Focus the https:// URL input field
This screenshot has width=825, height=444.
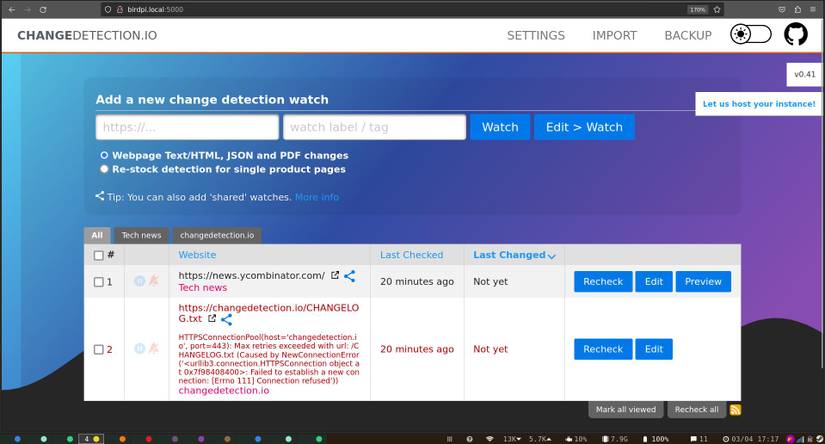(187, 127)
